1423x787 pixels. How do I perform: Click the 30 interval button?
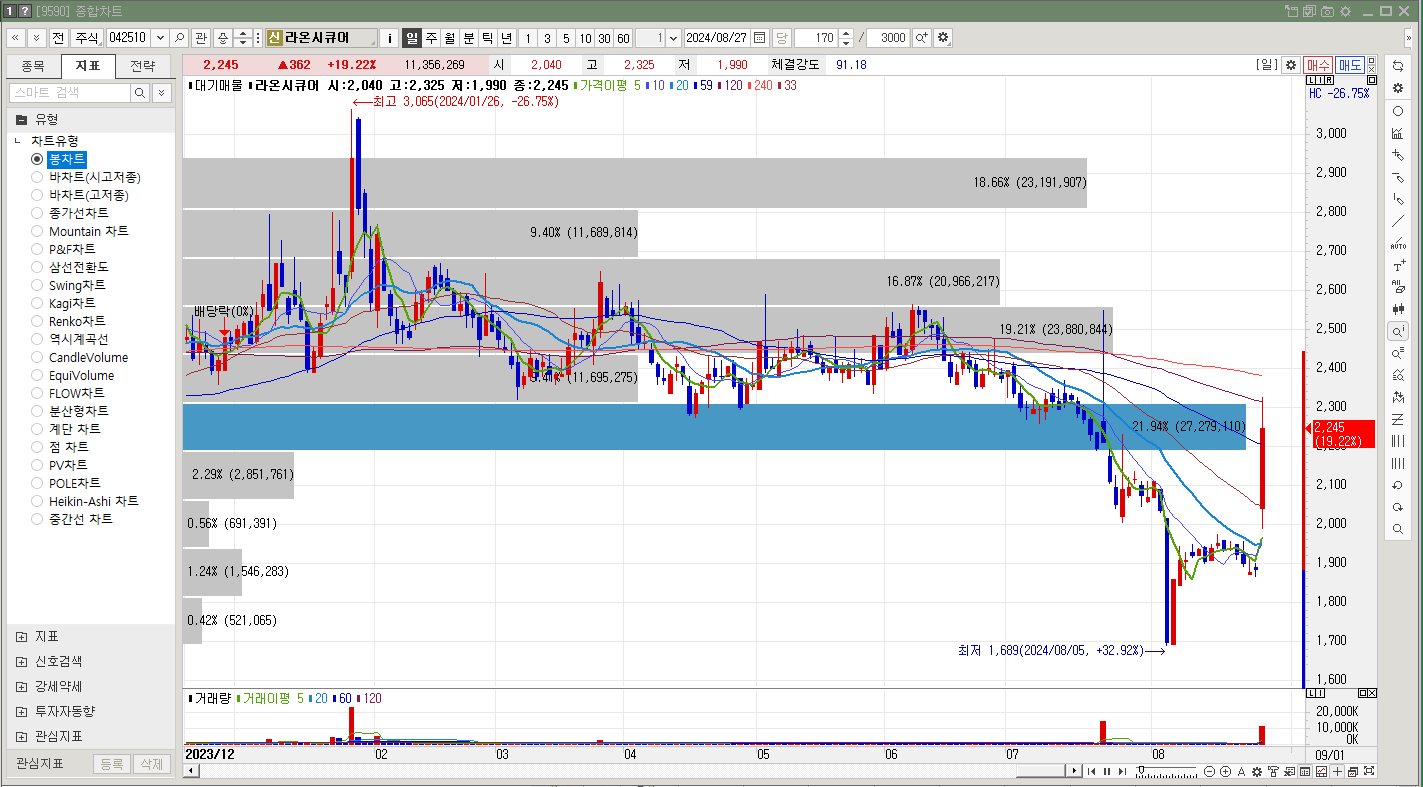tap(604, 38)
